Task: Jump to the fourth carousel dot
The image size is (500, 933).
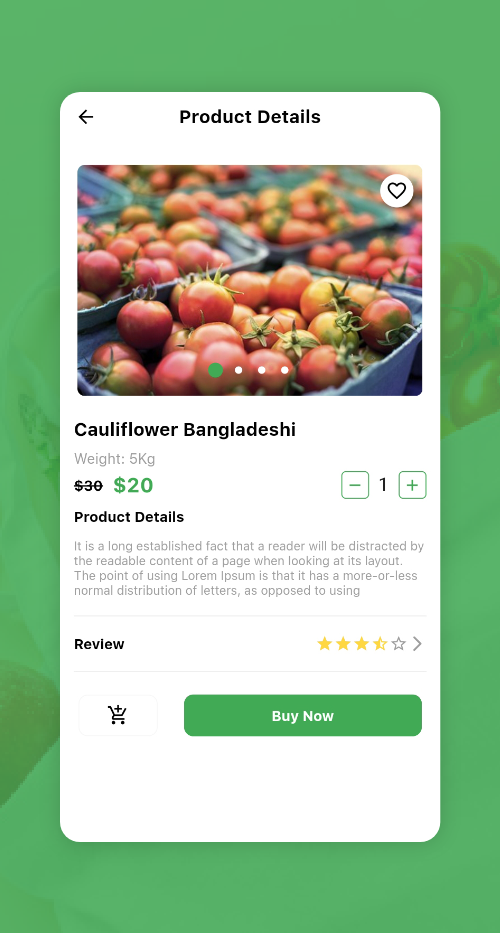Action: (x=285, y=370)
